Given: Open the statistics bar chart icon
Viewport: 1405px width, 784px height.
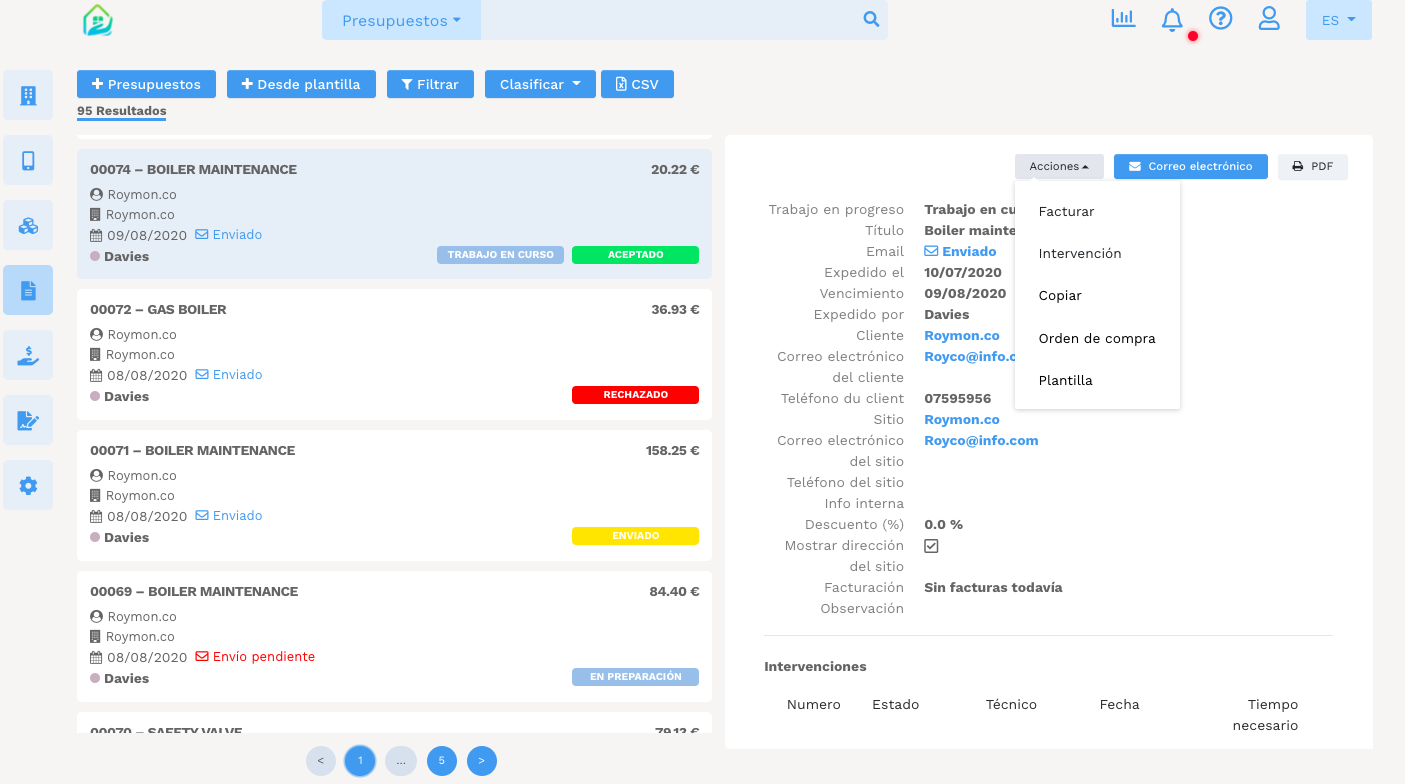Looking at the screenshot, I should pos(1122,18).
